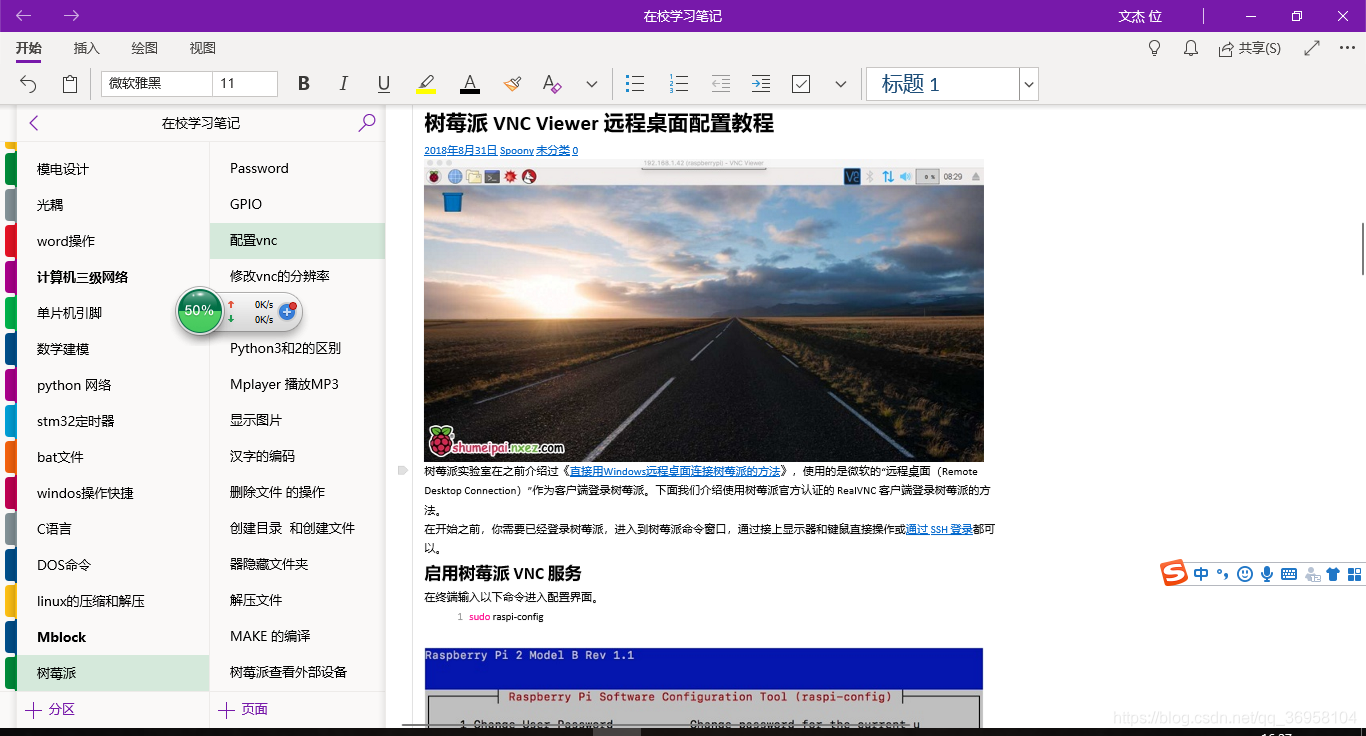Click the format painter brush icon

[x=512, y=84]
